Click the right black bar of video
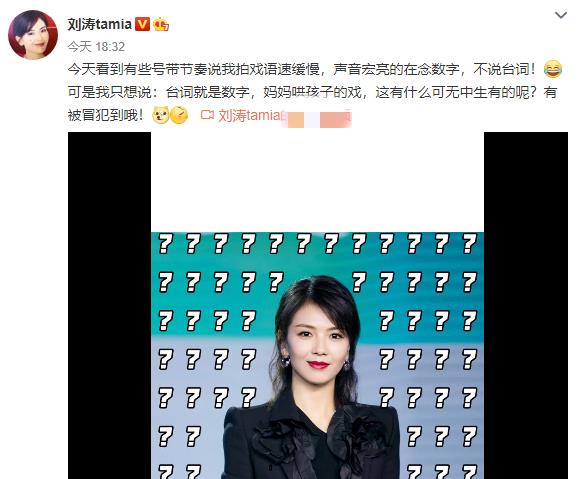 (526, 305)
